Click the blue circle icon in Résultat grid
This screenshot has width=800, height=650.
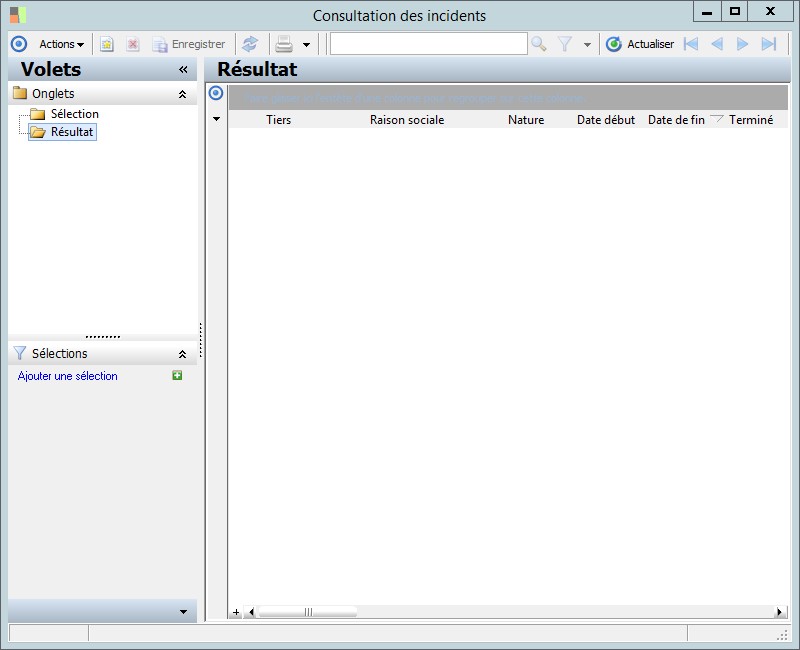pos(216,93)
